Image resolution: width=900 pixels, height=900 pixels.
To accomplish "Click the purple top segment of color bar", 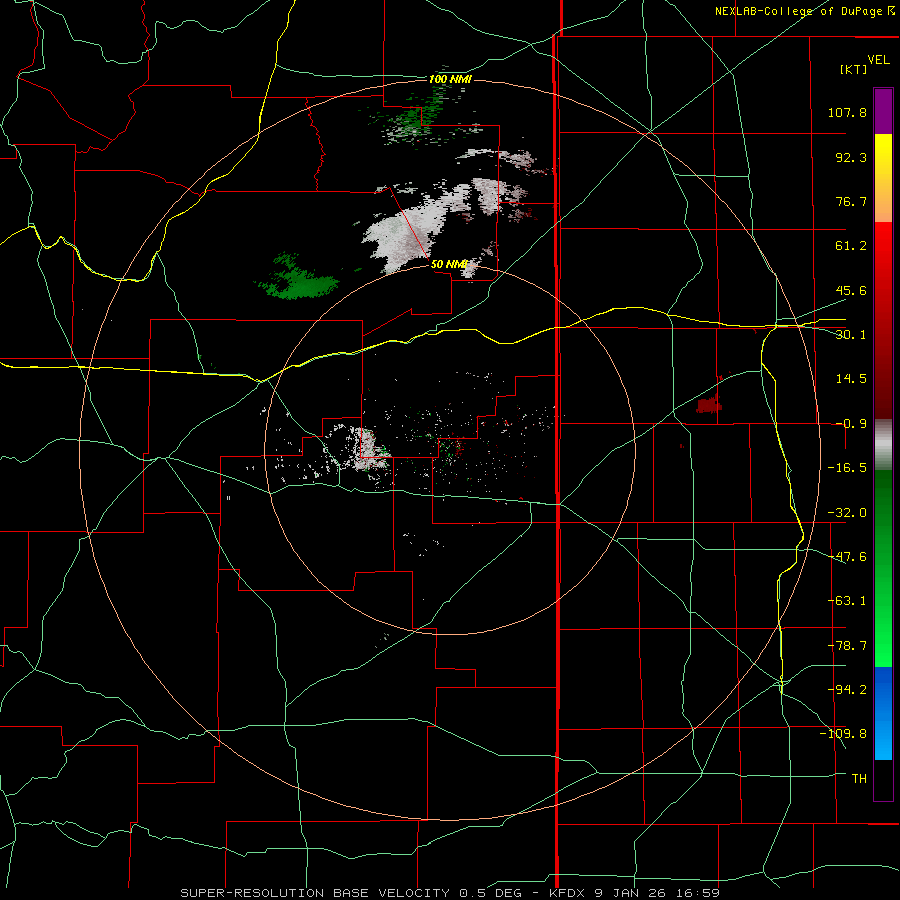I will tap(883, 111).
